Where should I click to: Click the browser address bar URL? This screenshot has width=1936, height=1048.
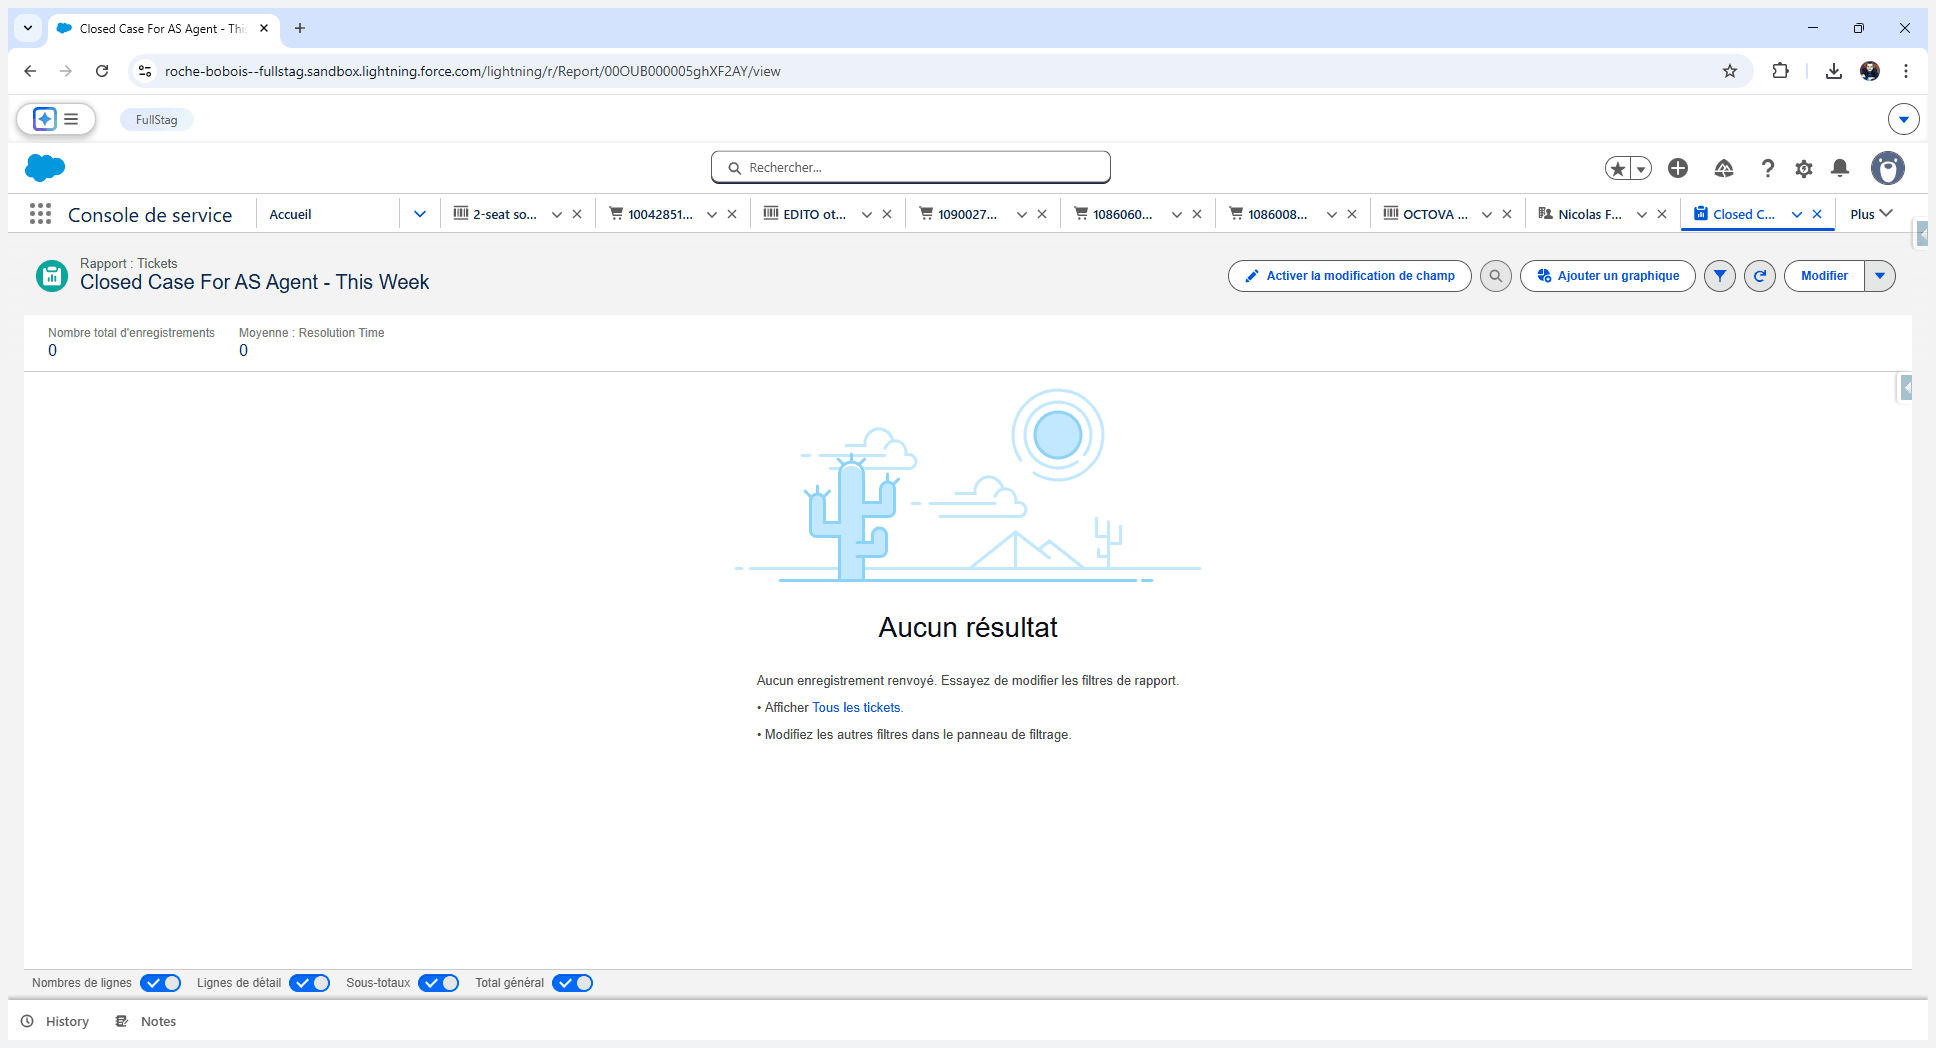(472, 71)
